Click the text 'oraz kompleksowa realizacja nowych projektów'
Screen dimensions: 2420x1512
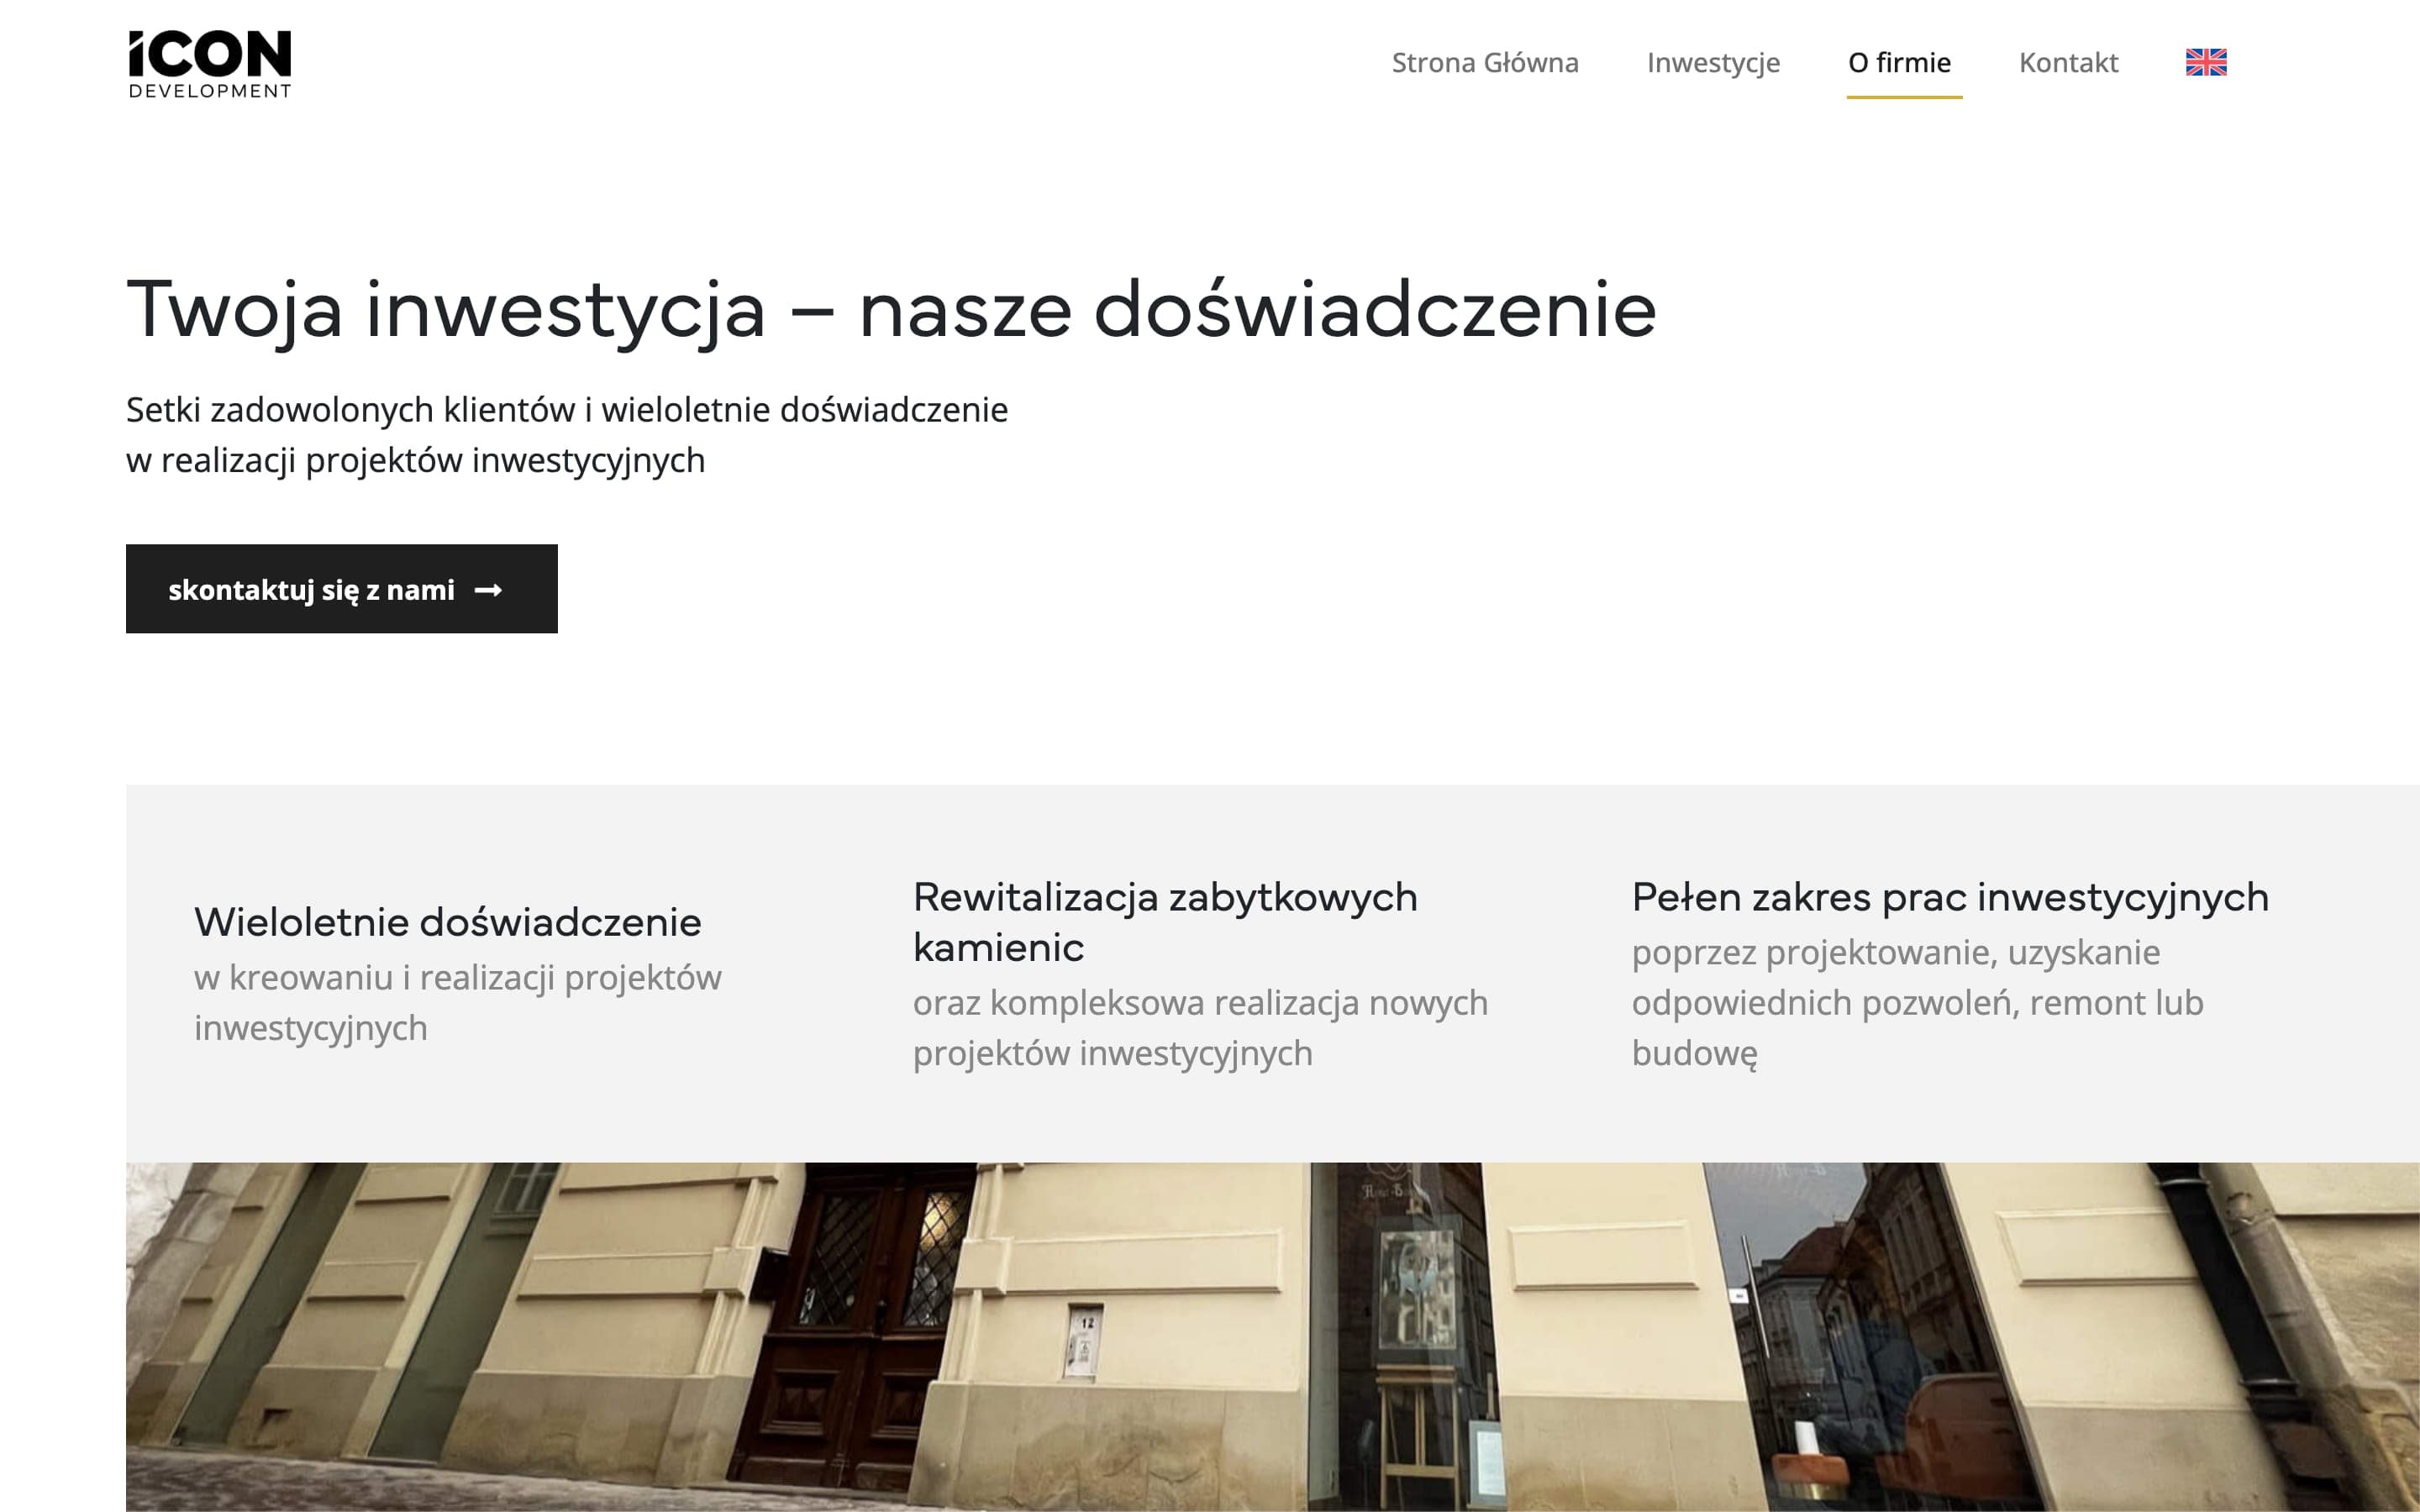1200,1027
